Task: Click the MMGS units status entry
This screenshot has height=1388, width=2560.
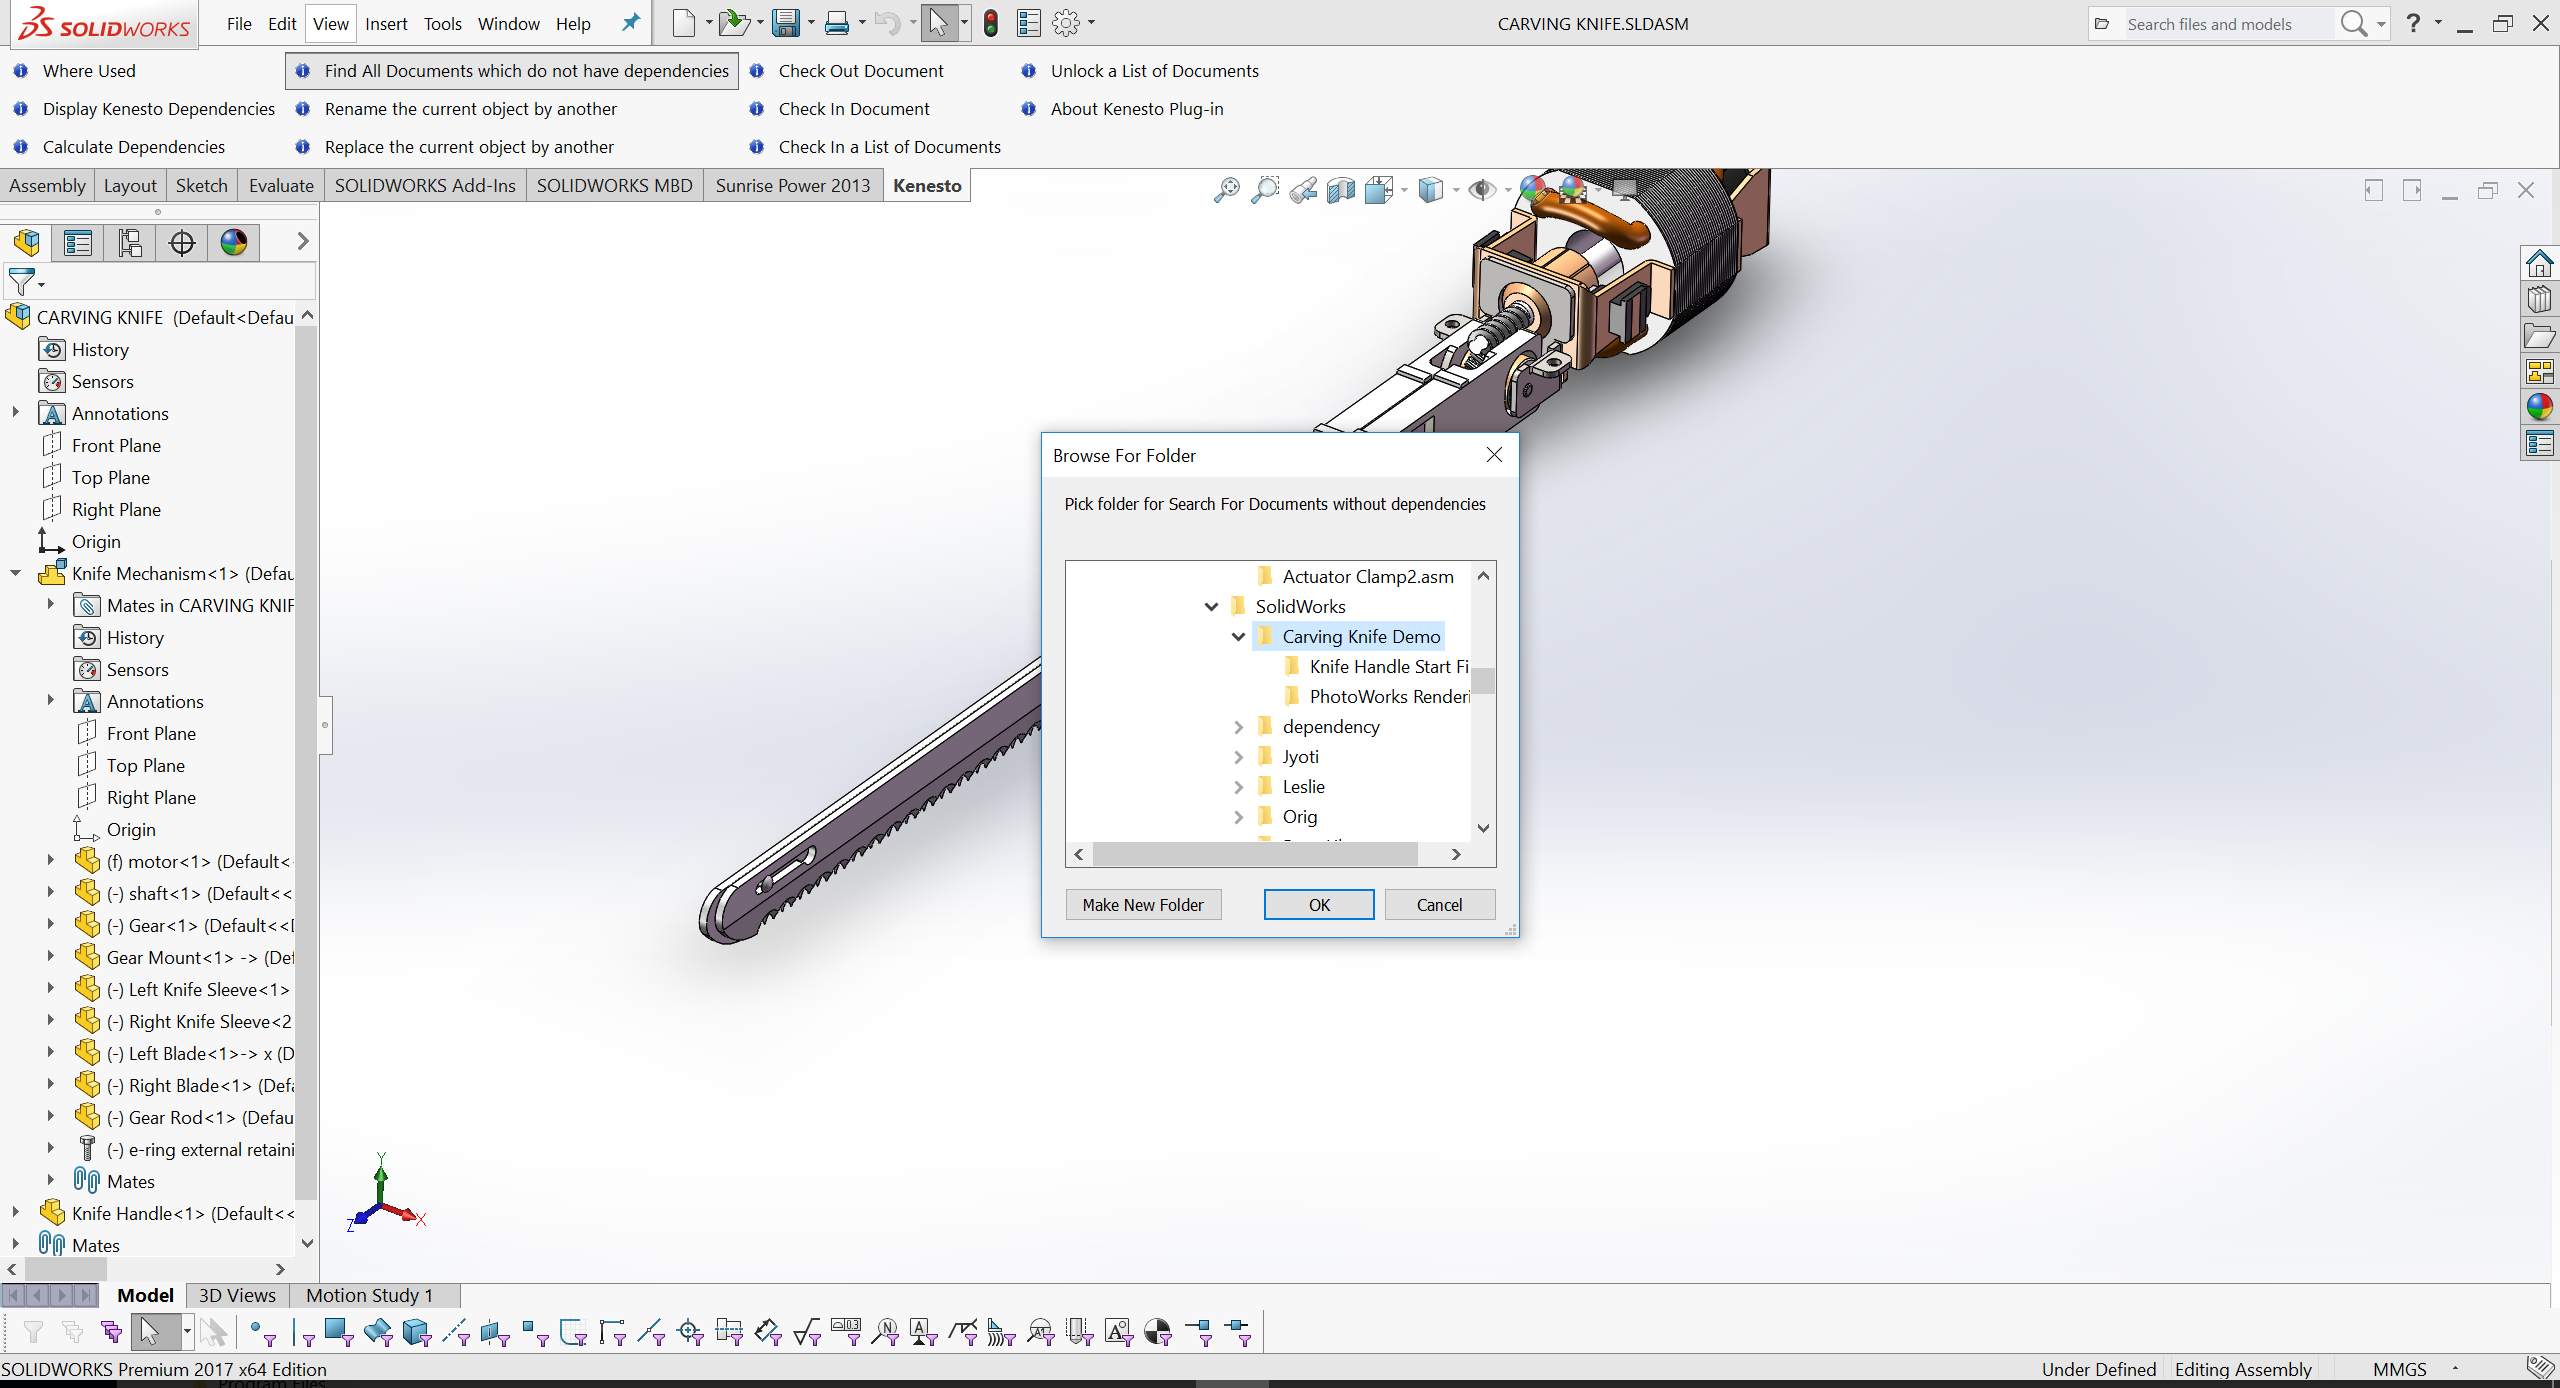Action: (x=2399, y=1369)
